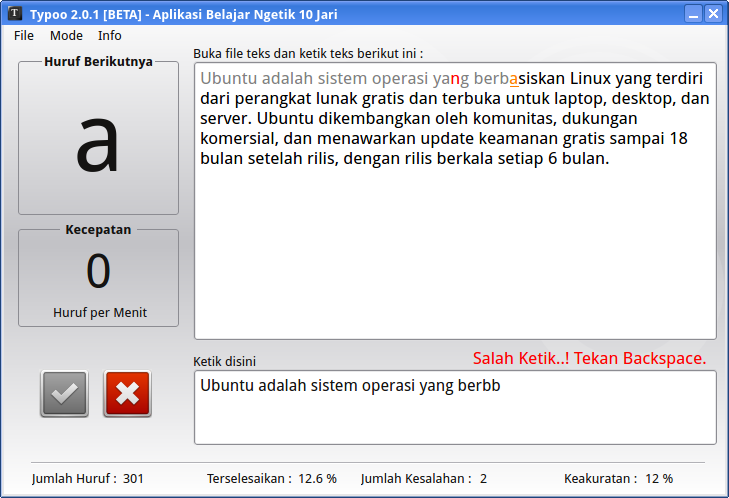
Task: Click the 'Keakuratan : 12 %' status
Action: click(x=619, y=479)
